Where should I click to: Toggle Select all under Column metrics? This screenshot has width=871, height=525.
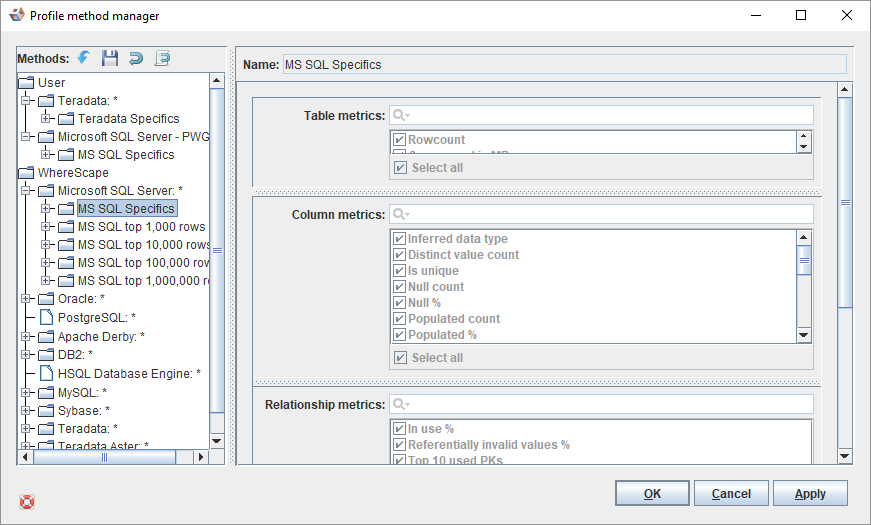pos(400,358)
